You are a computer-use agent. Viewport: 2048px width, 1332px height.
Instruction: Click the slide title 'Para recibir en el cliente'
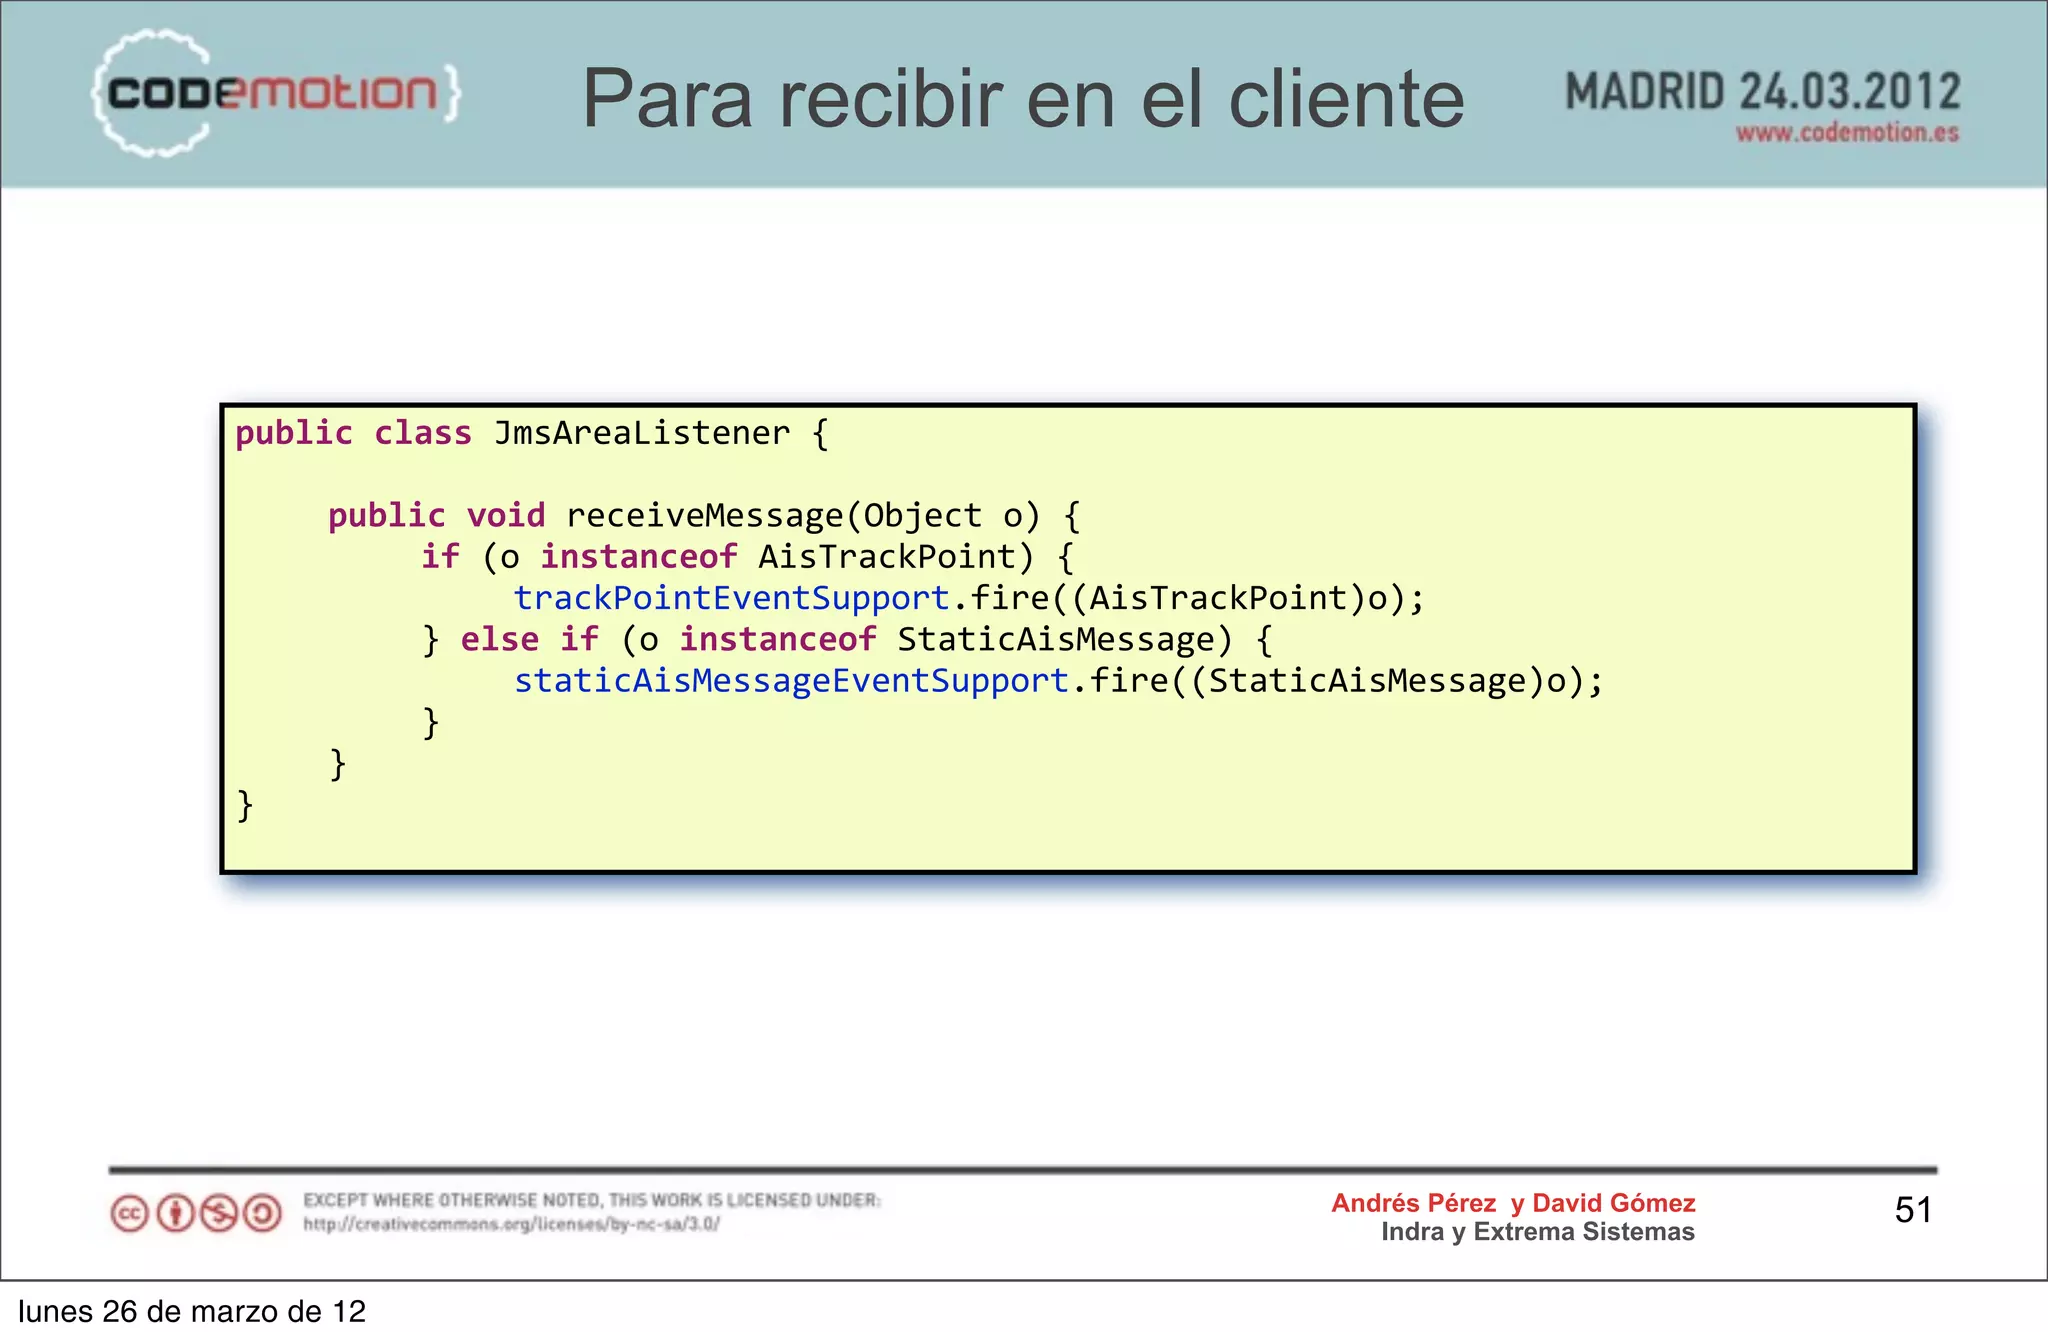click(x=1023, y=98)
